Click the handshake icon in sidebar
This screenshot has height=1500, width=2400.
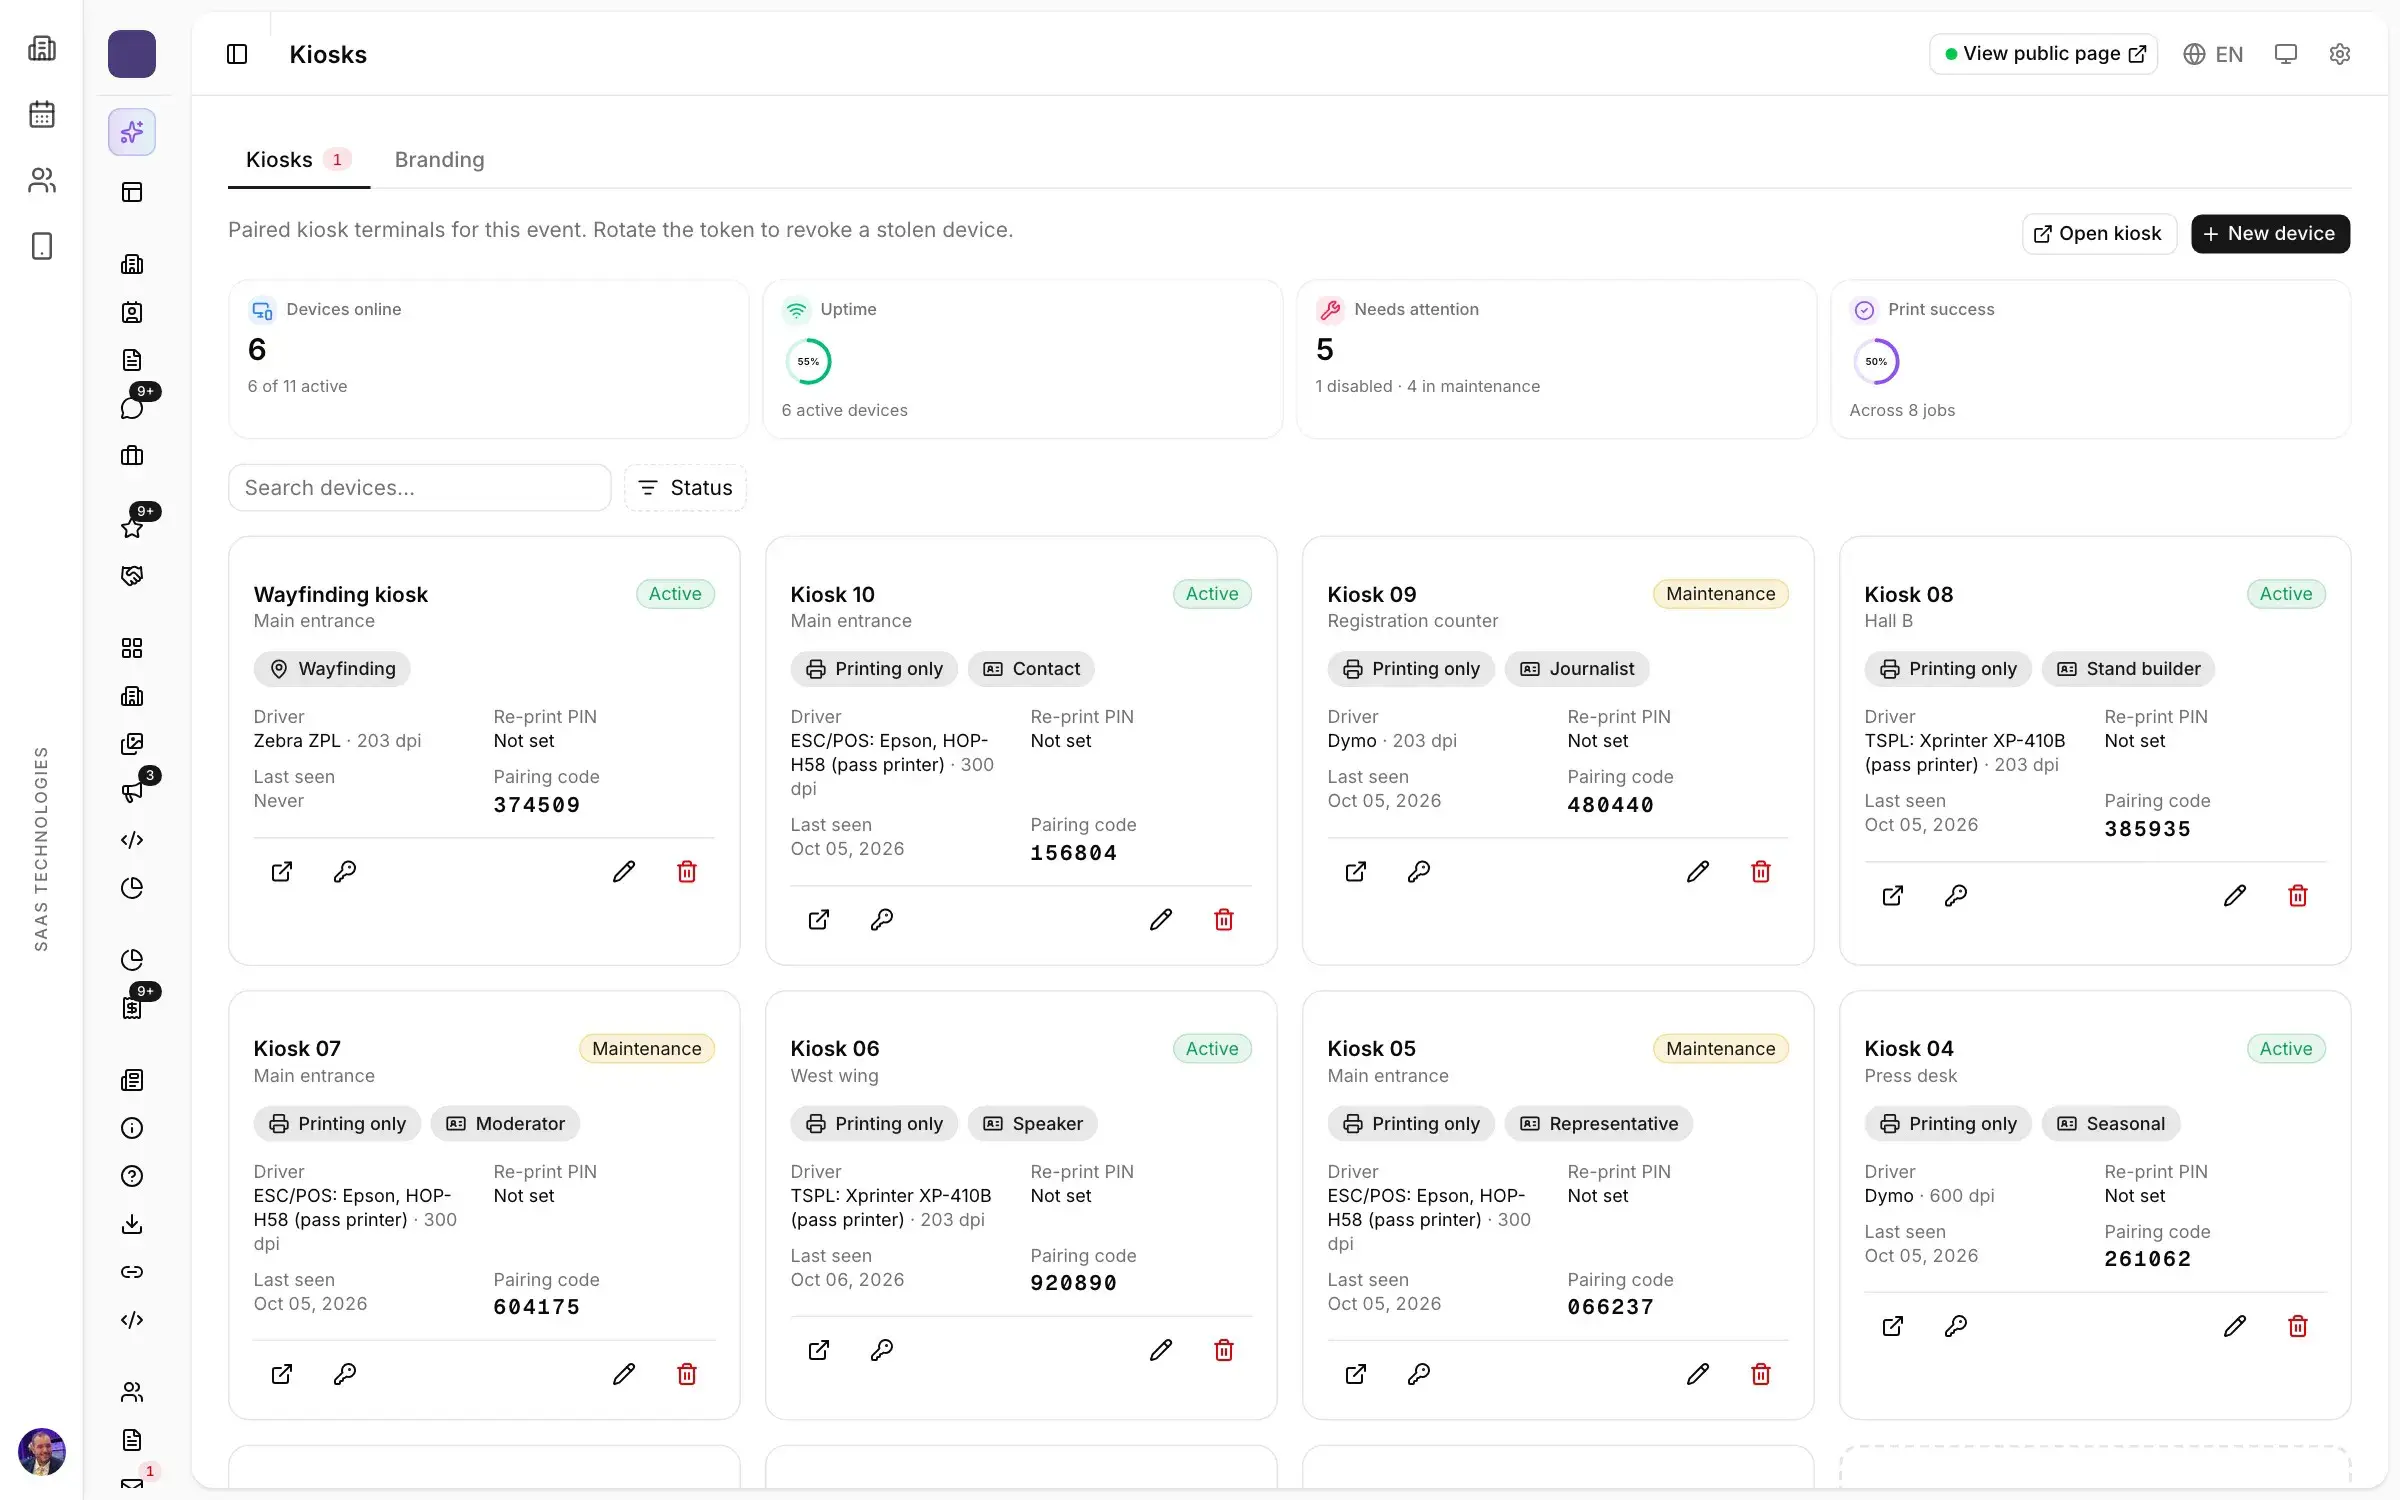[132, 576]
